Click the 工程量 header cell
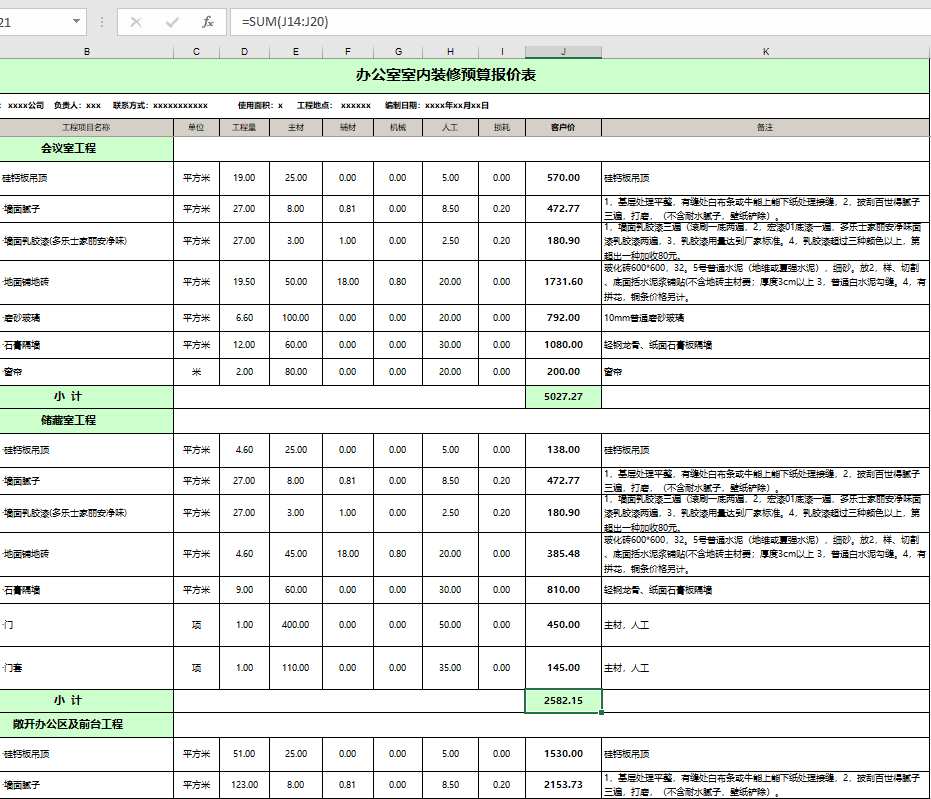Screen dimensions: 931x799 click(245, 128)
